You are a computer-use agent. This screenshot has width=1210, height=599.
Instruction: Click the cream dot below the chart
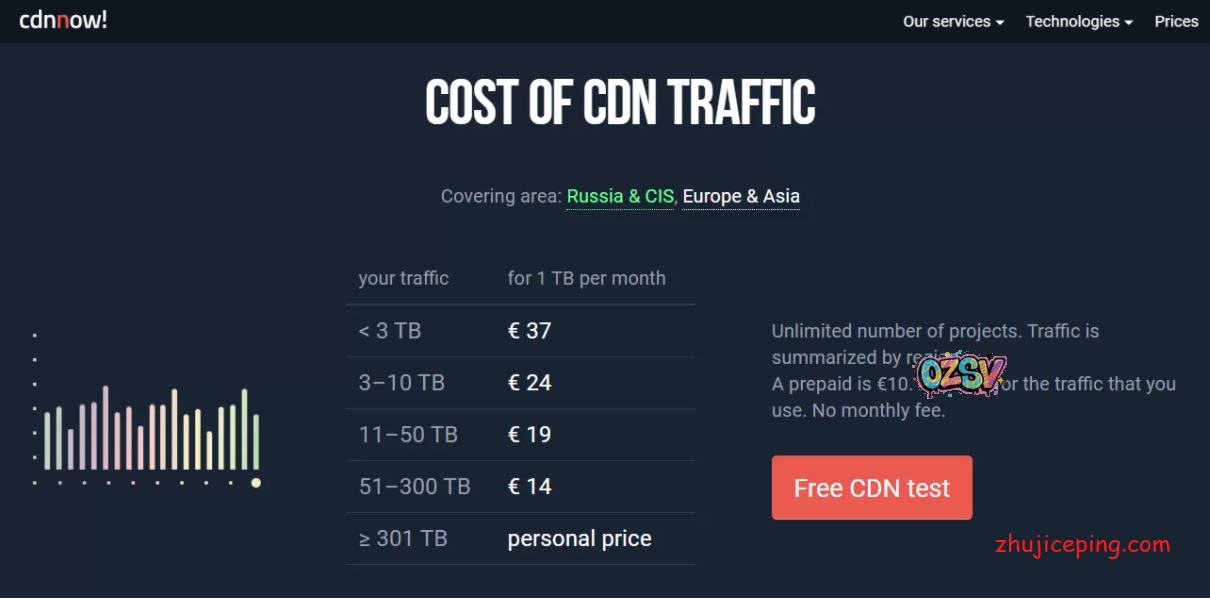click(x=256, y=483)
